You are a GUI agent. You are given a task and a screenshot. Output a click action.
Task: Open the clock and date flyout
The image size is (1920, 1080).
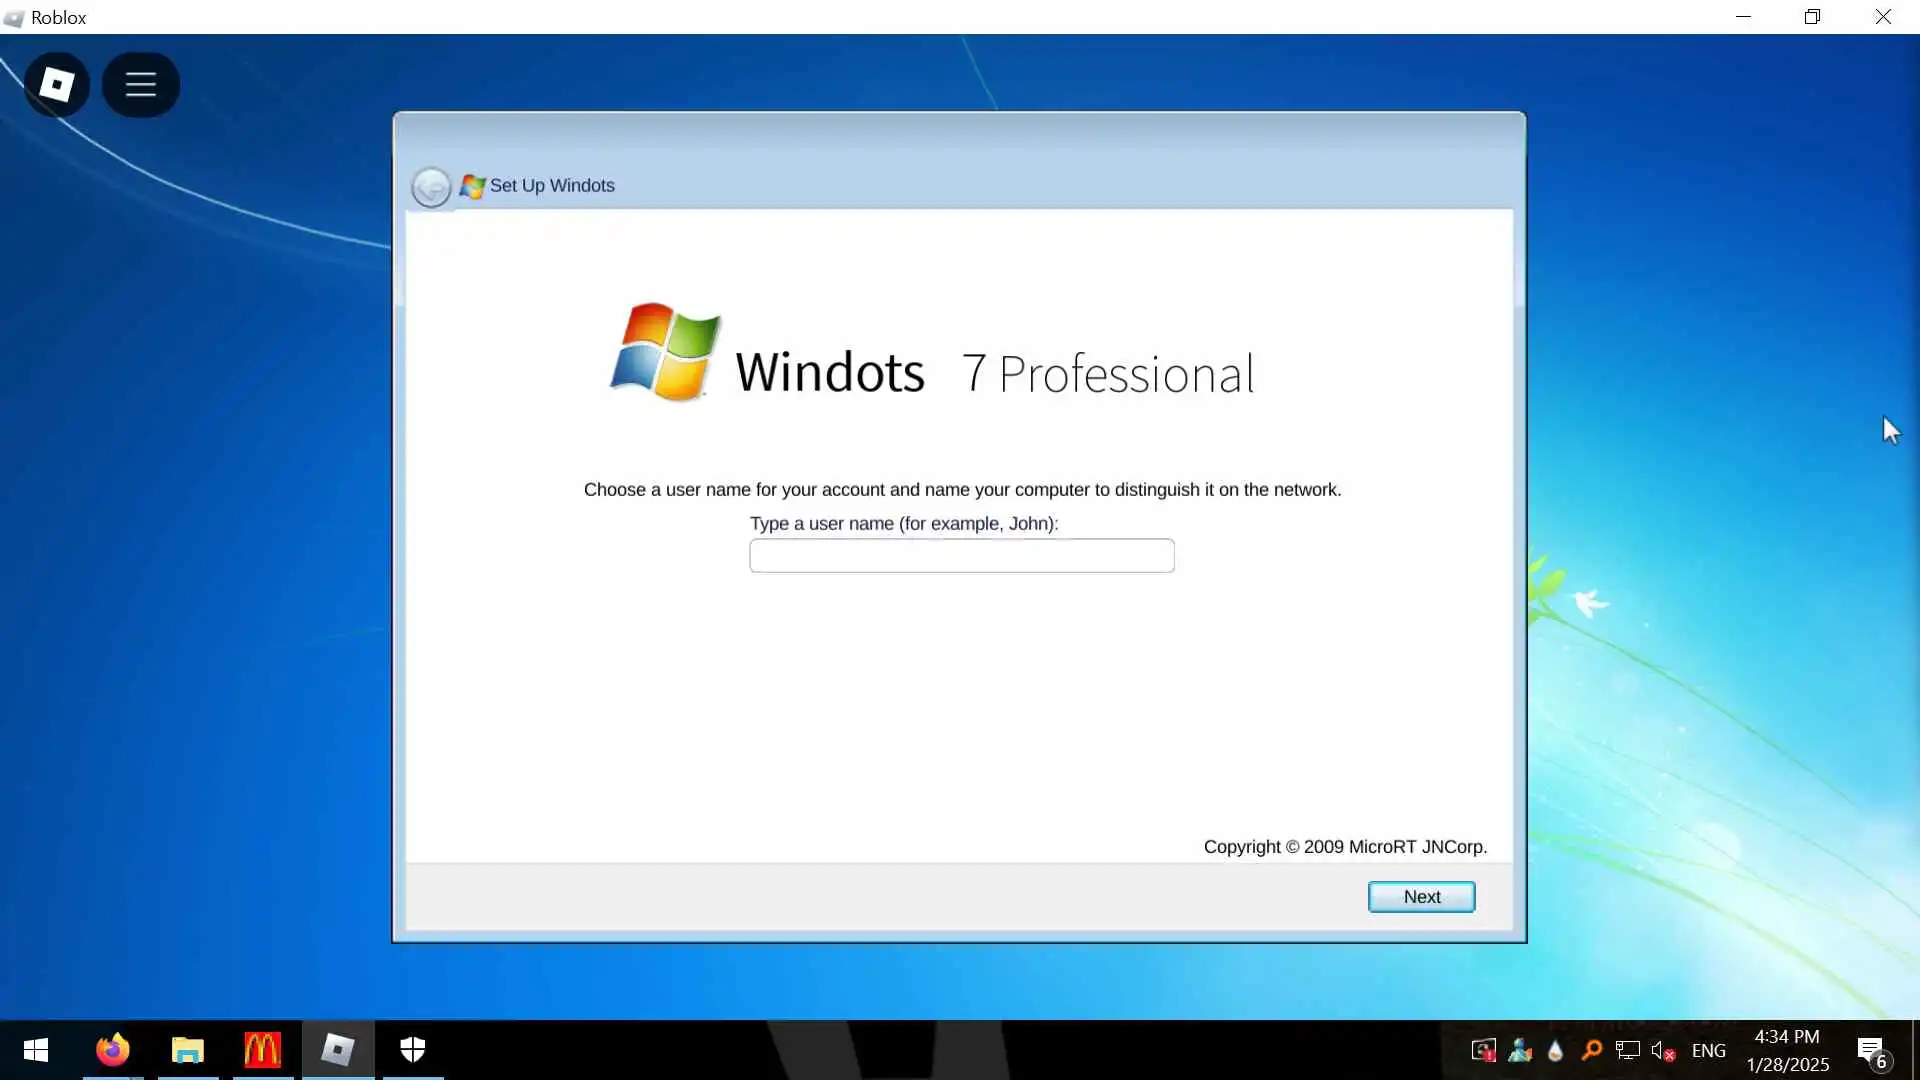tap(1787, 1050)
